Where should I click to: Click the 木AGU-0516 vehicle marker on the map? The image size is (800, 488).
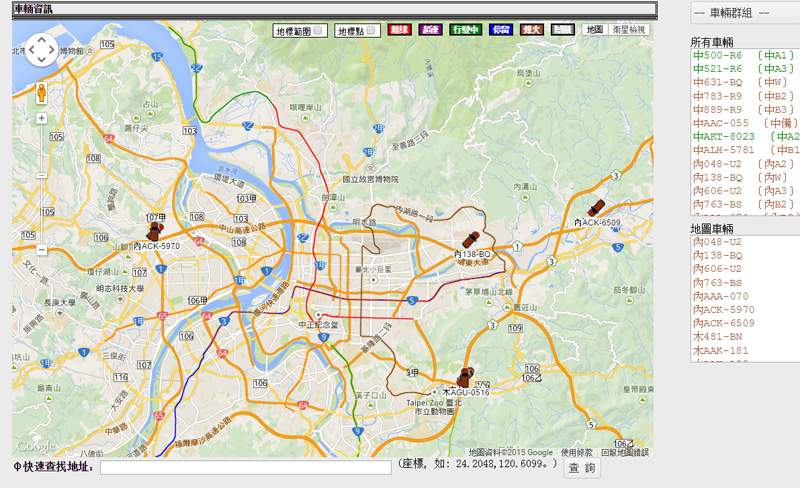click(x=465, y=377)
